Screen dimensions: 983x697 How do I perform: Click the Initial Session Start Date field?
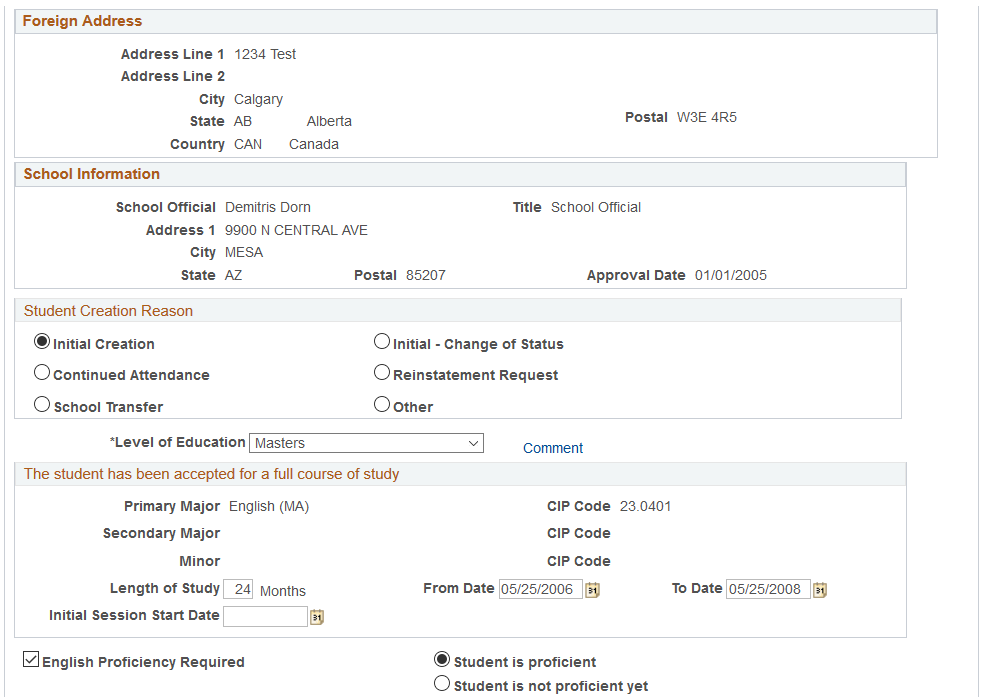click(x=265, y=616)
